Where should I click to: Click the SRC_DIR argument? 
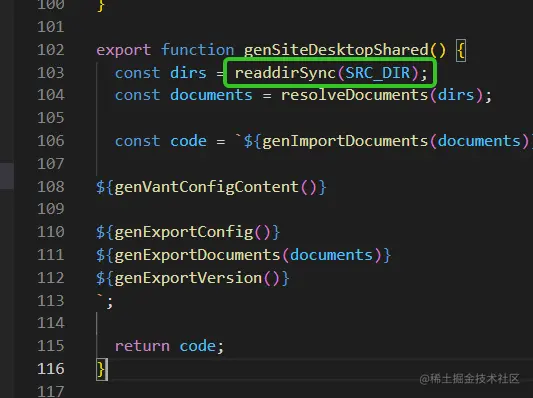(x=378, y=73)
